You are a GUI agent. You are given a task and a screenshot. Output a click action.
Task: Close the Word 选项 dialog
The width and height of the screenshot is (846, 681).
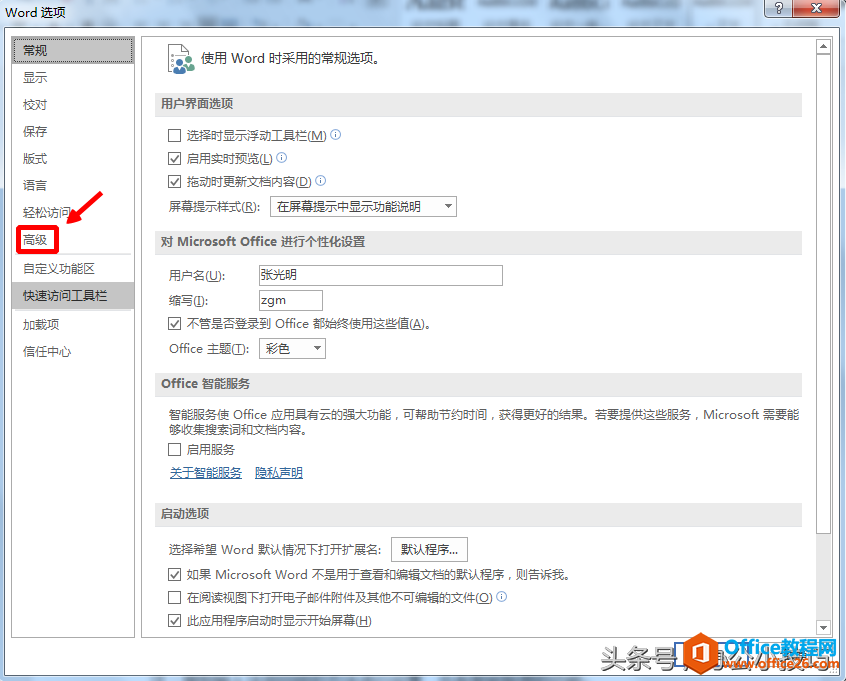[816, 8]
